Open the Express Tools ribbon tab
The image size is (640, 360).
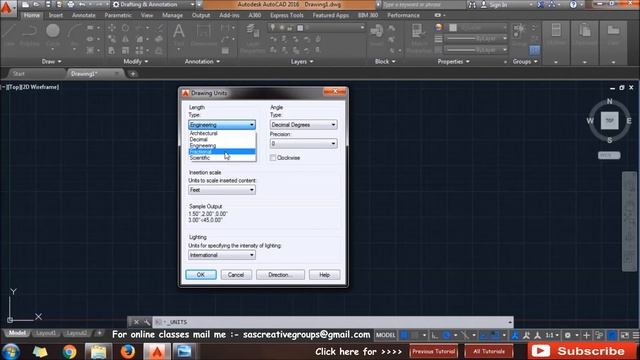pyautogui.click(x=287, y=15)
